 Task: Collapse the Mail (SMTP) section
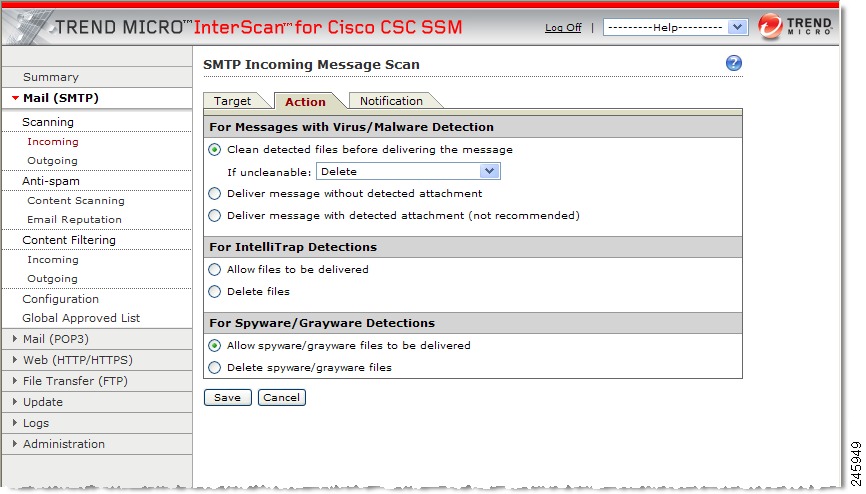(x=15, y=98)
